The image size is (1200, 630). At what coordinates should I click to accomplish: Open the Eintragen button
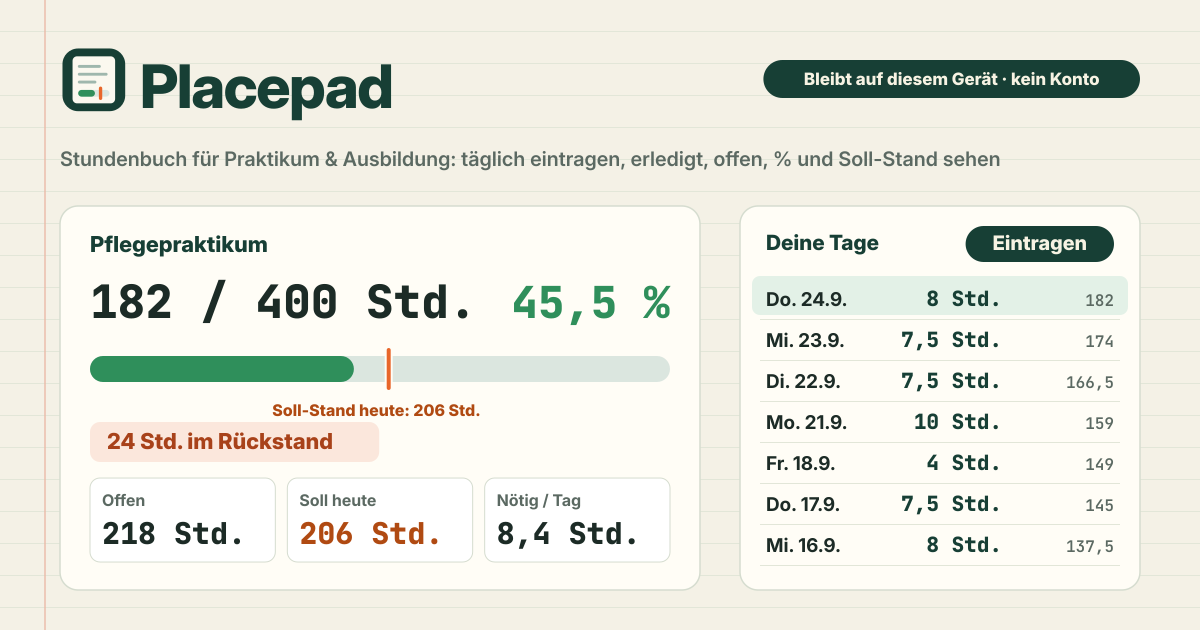[1039, 244]
